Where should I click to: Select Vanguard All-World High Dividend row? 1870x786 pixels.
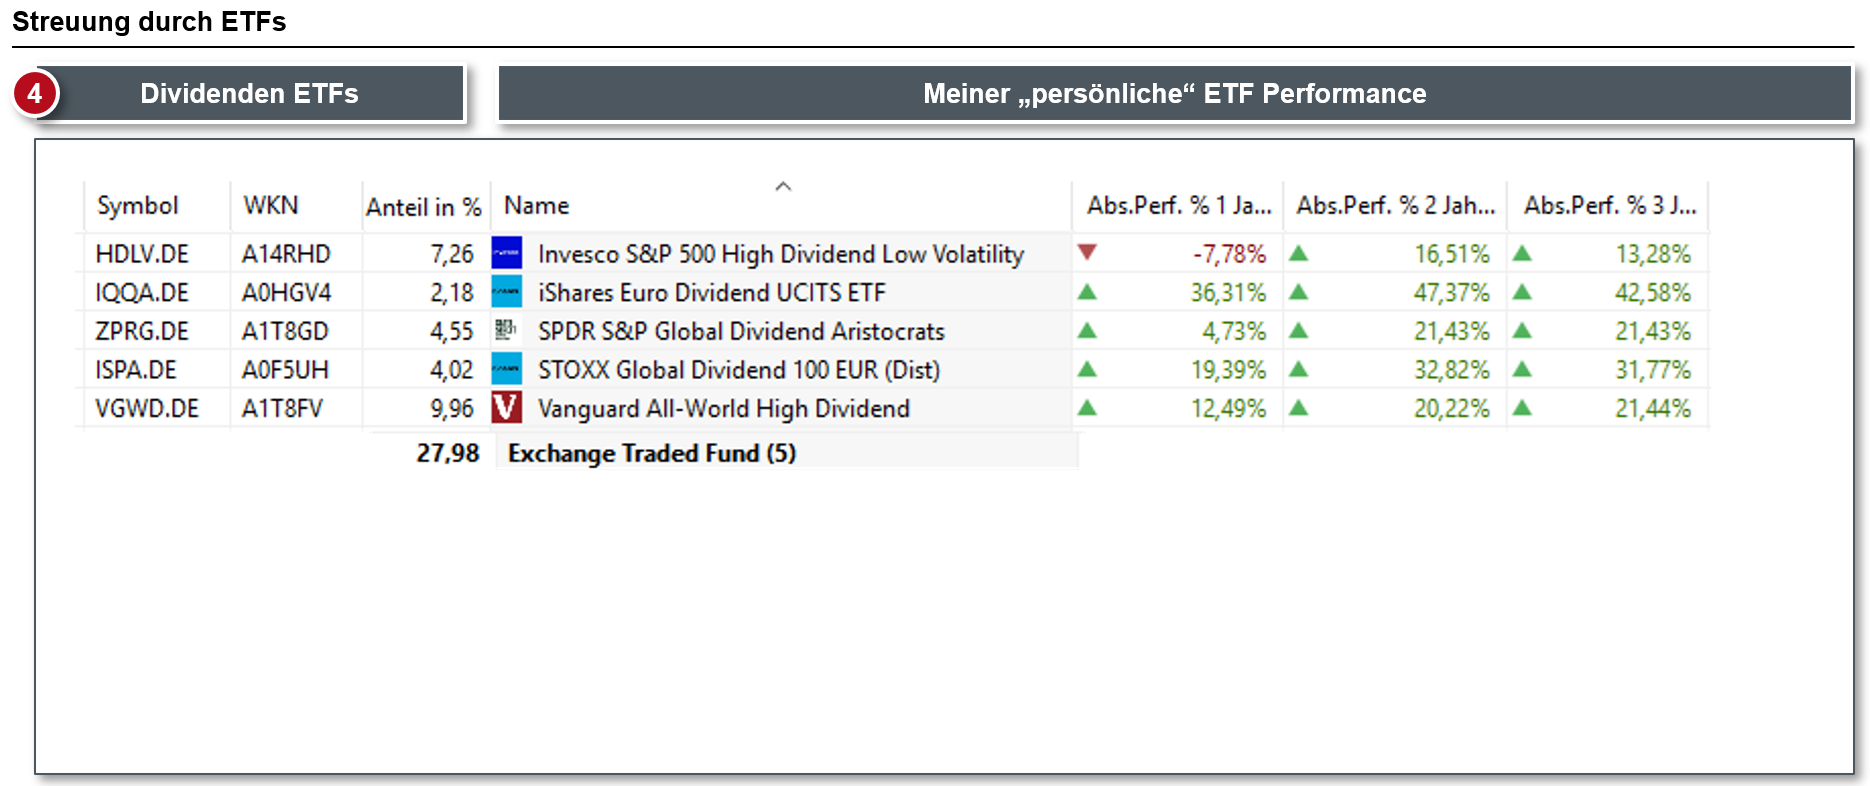[723, 409]
